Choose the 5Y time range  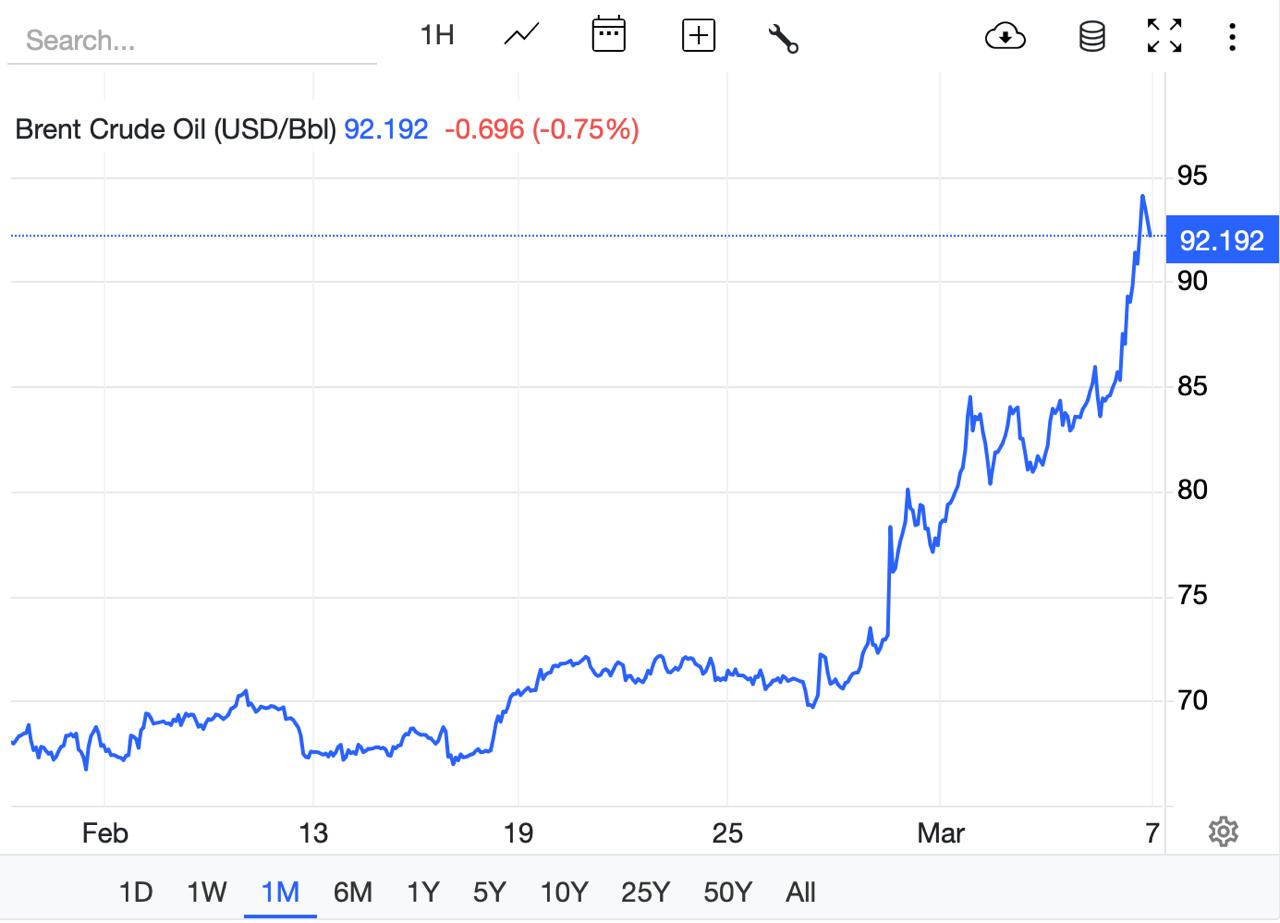click(x=490, y=891)
